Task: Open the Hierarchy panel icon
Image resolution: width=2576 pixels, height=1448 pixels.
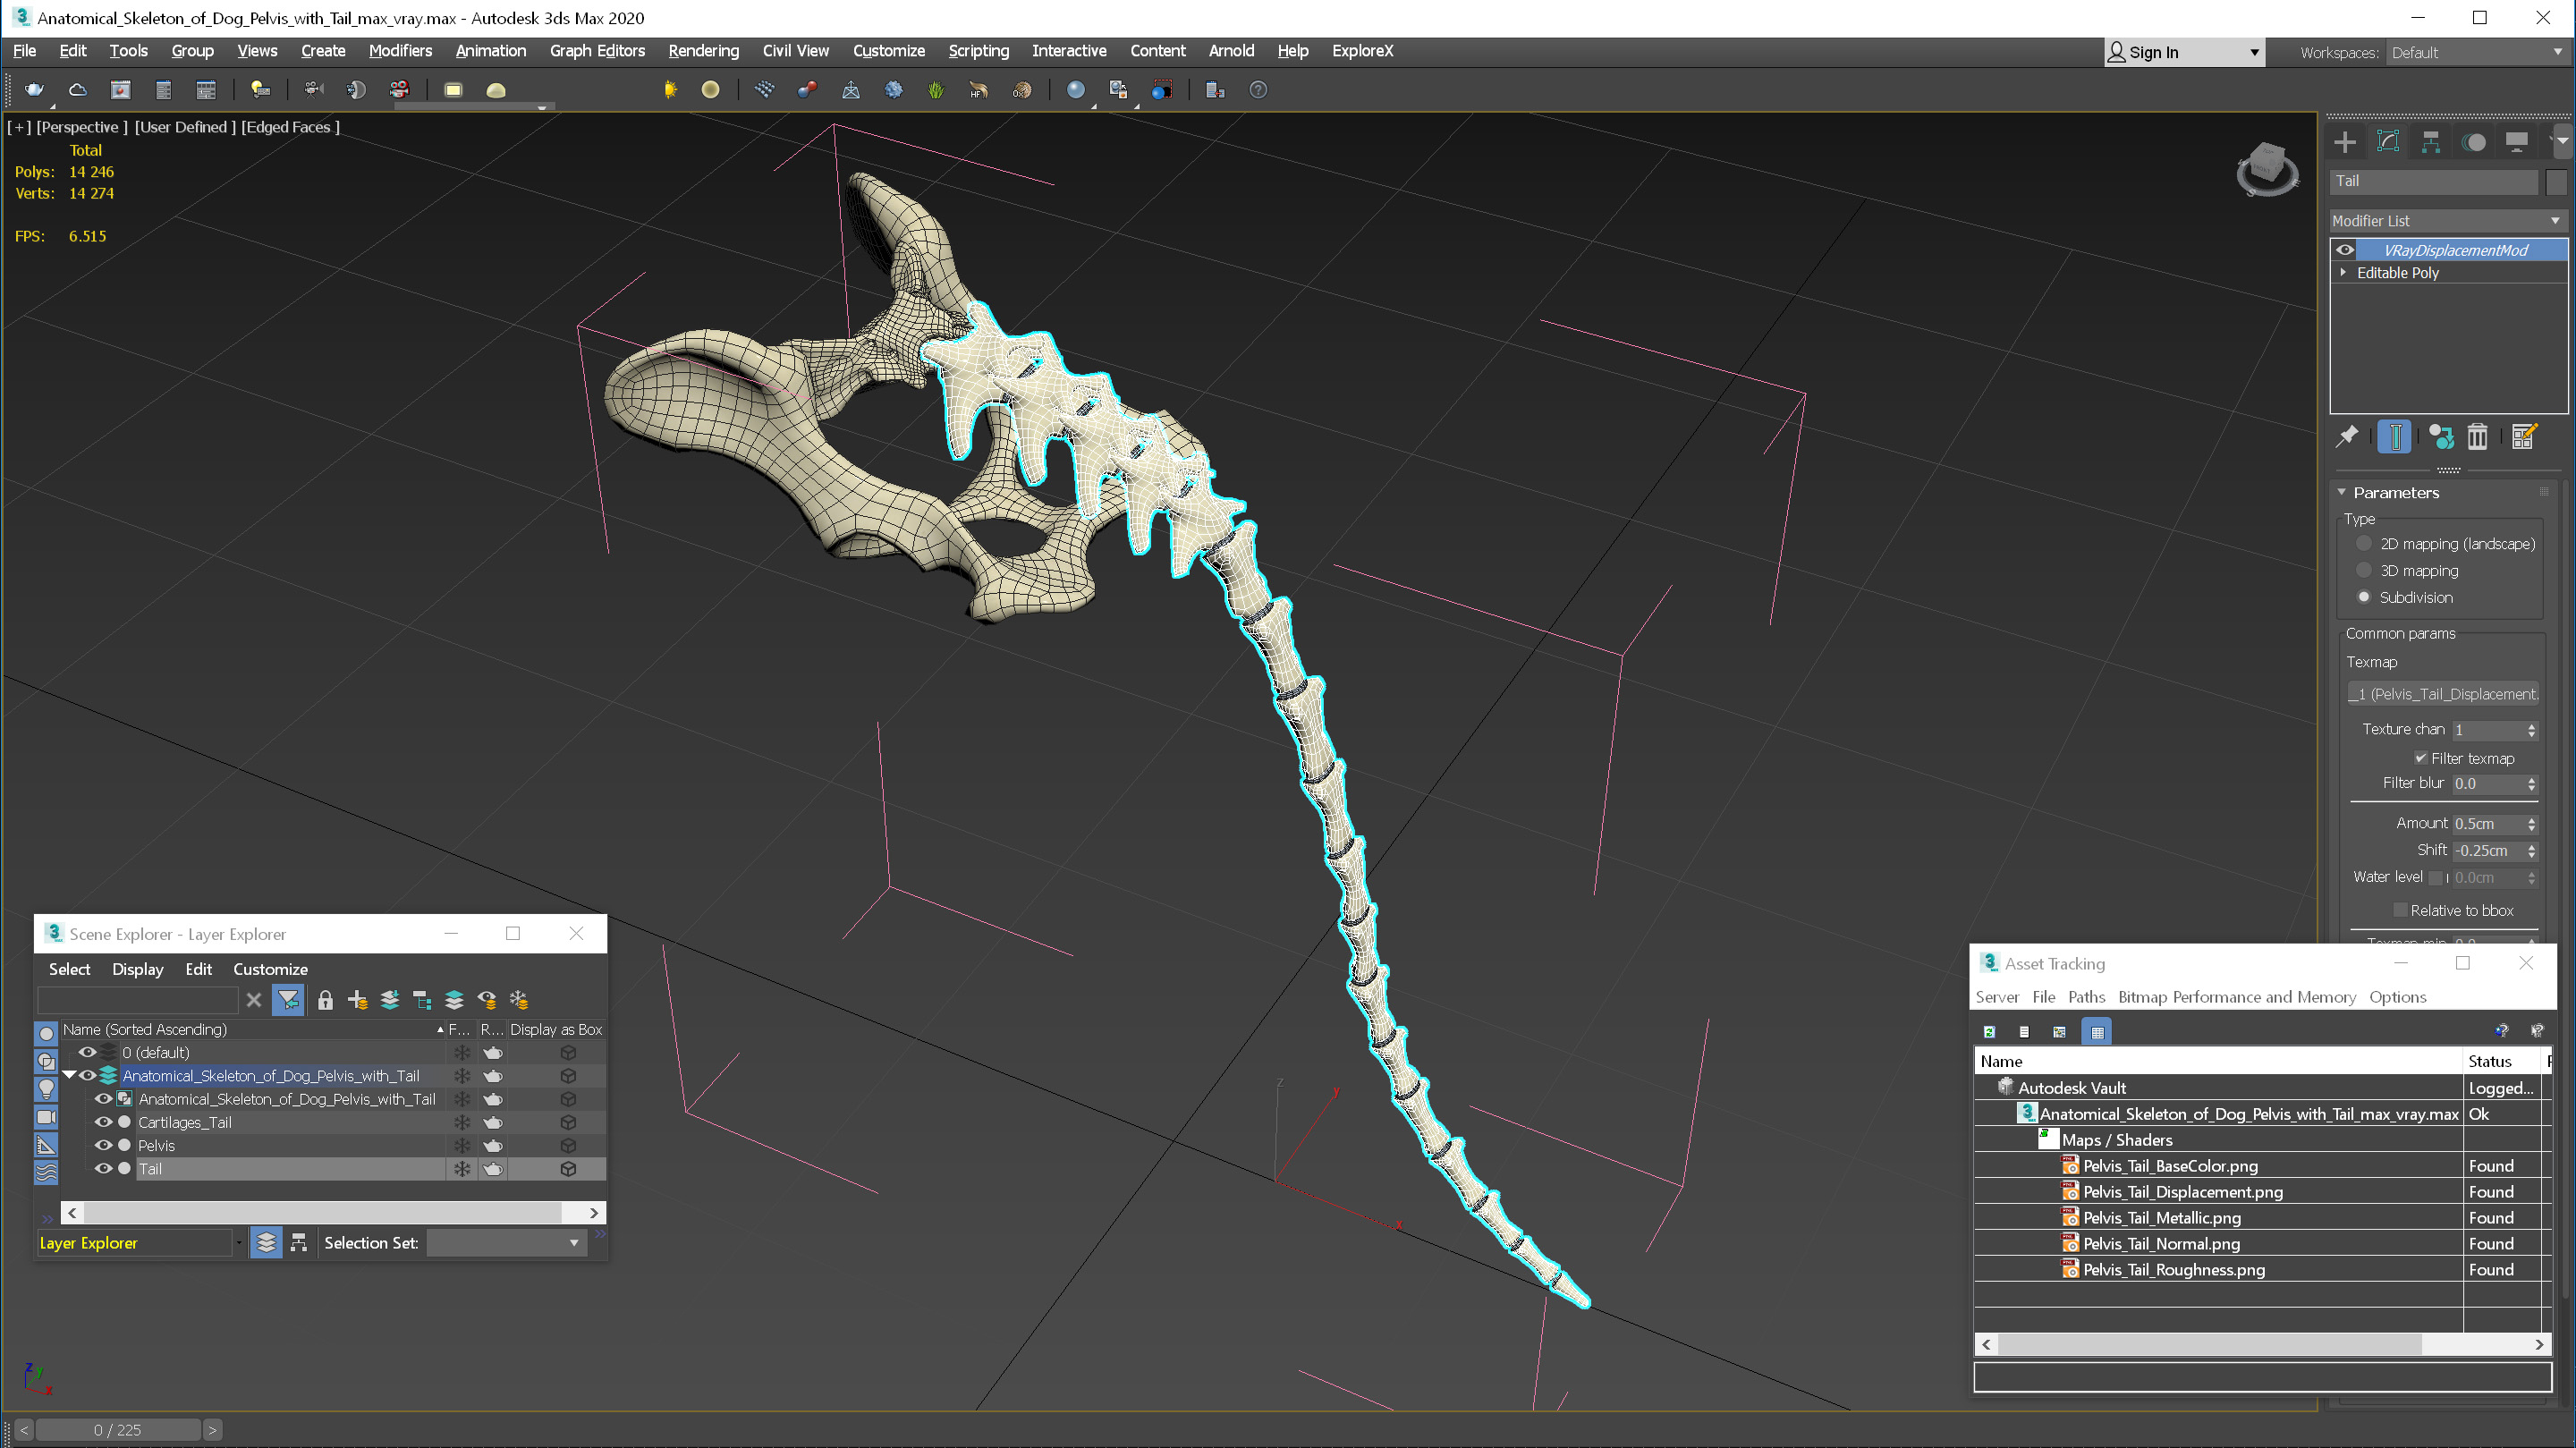Action: pyautogui.click(x=2430, y=142)
